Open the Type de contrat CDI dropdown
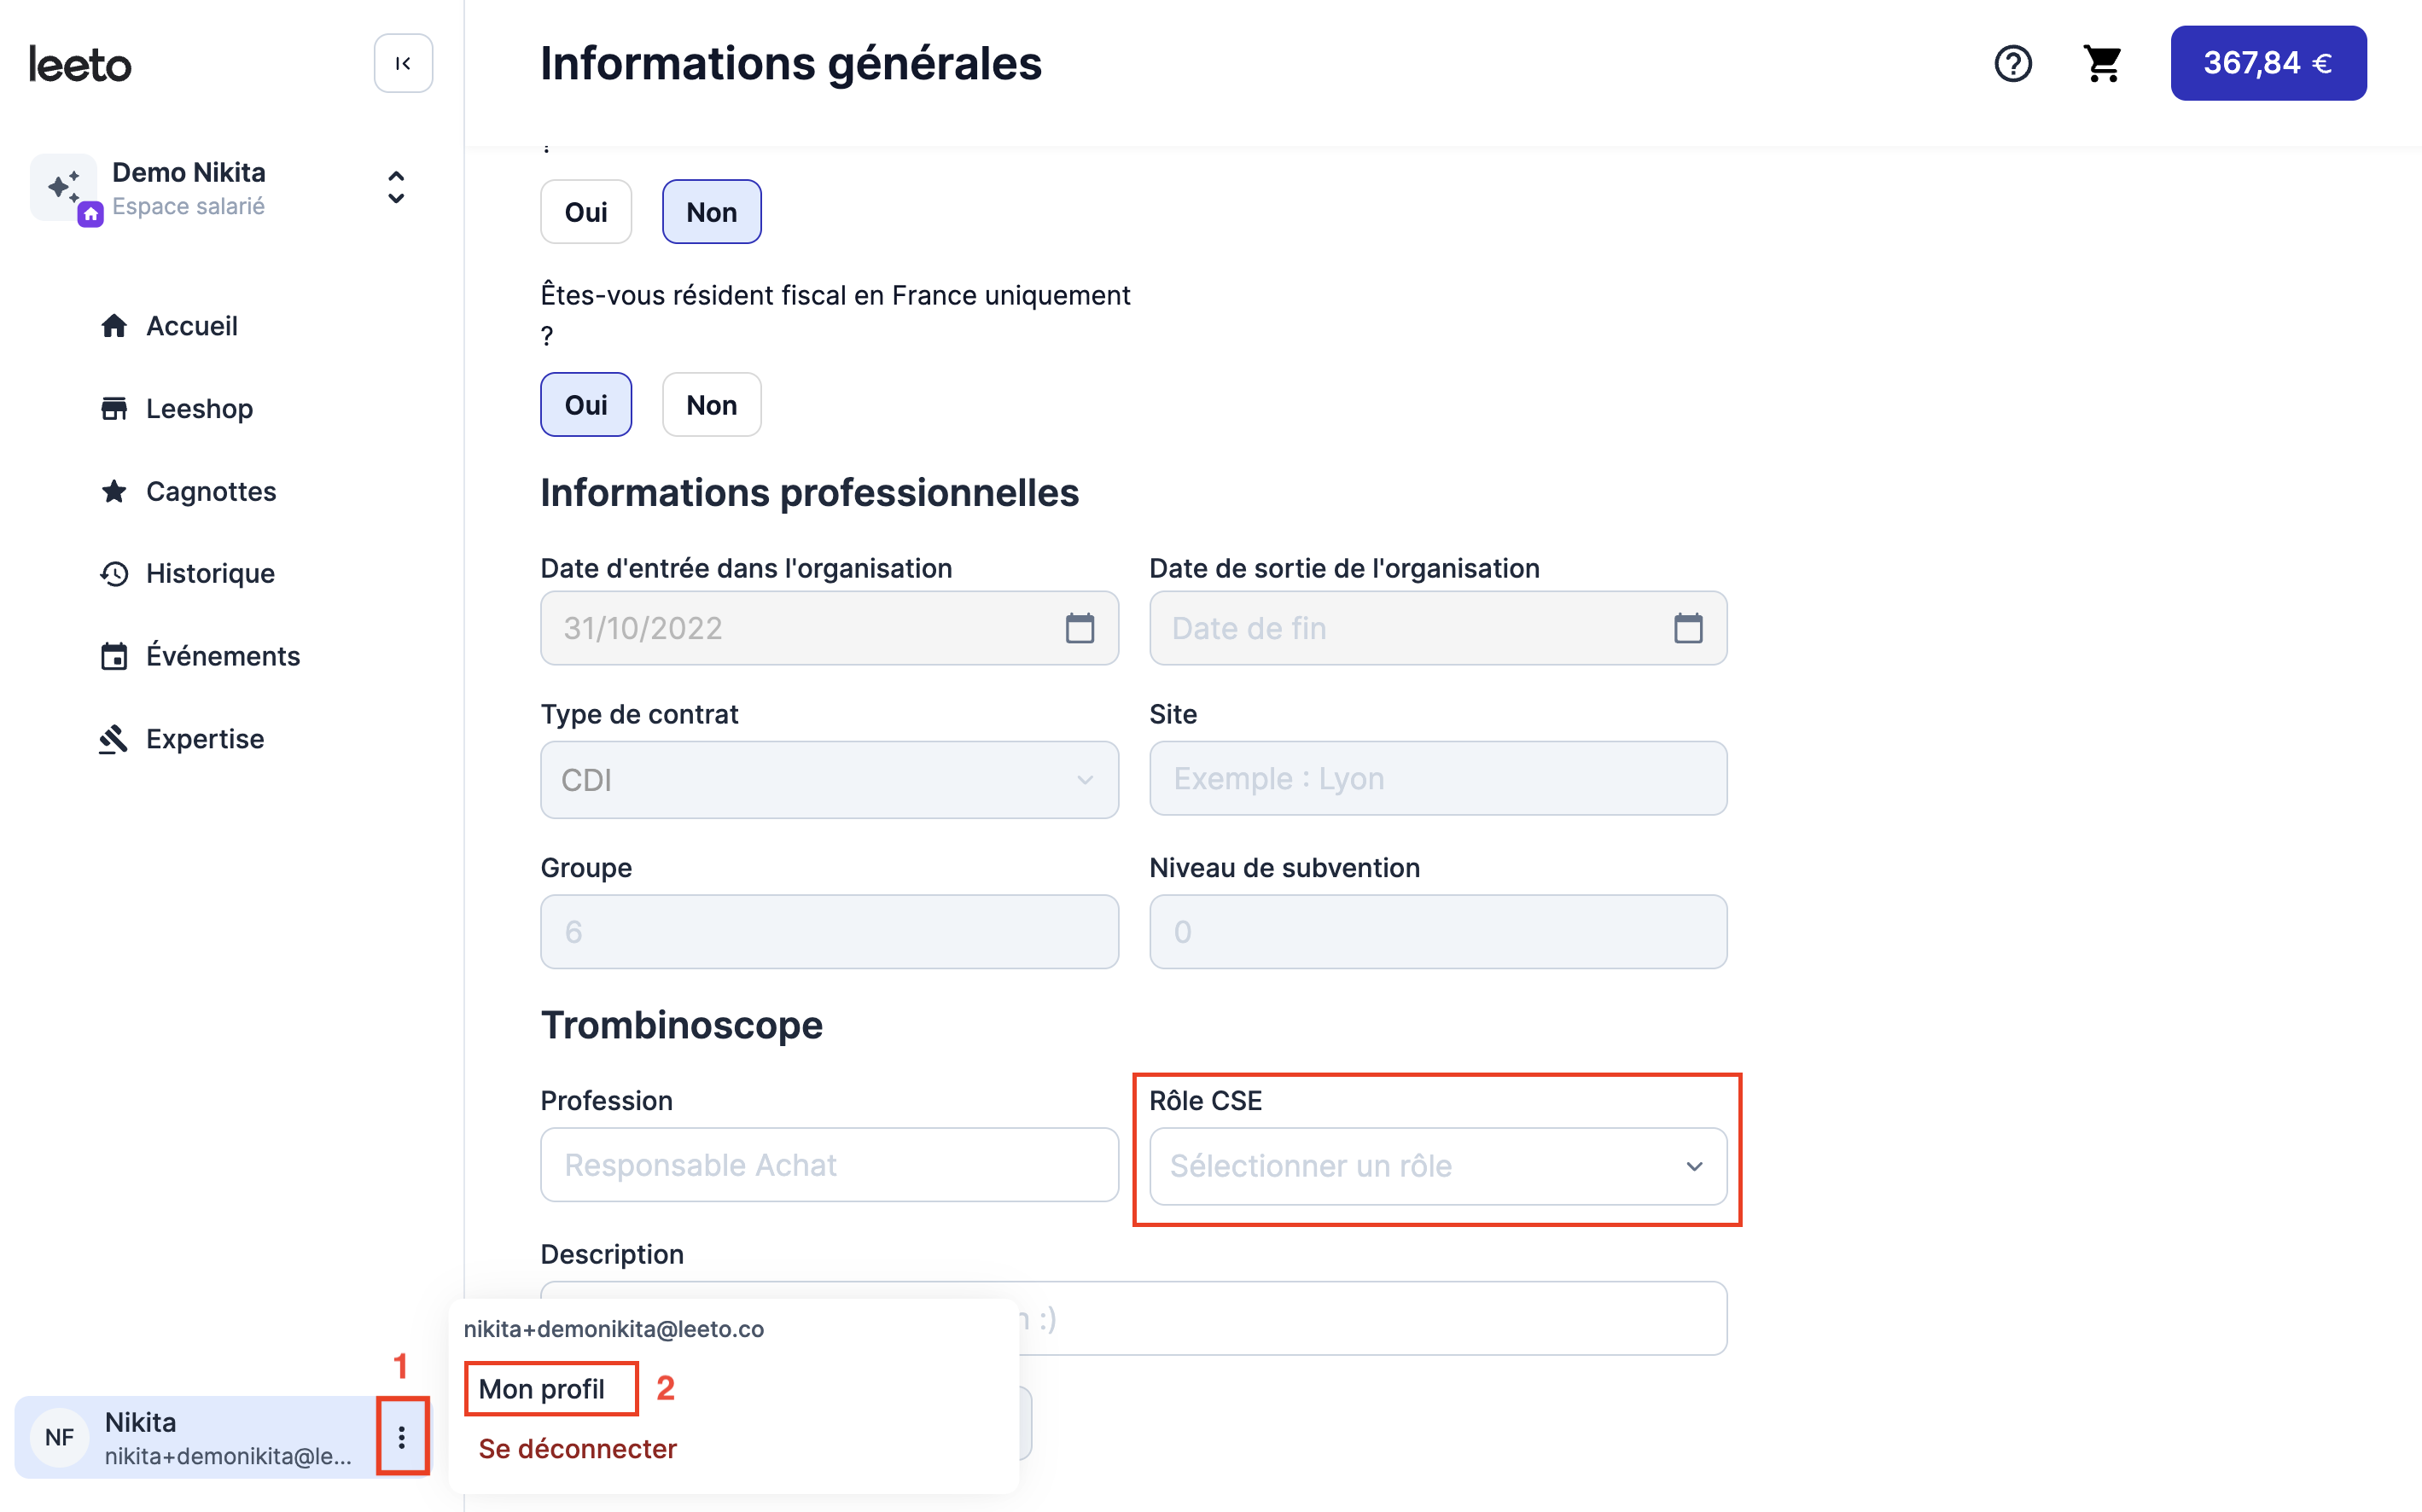This screenshot has height=1512, width=2422. click(x=829, y=780)
